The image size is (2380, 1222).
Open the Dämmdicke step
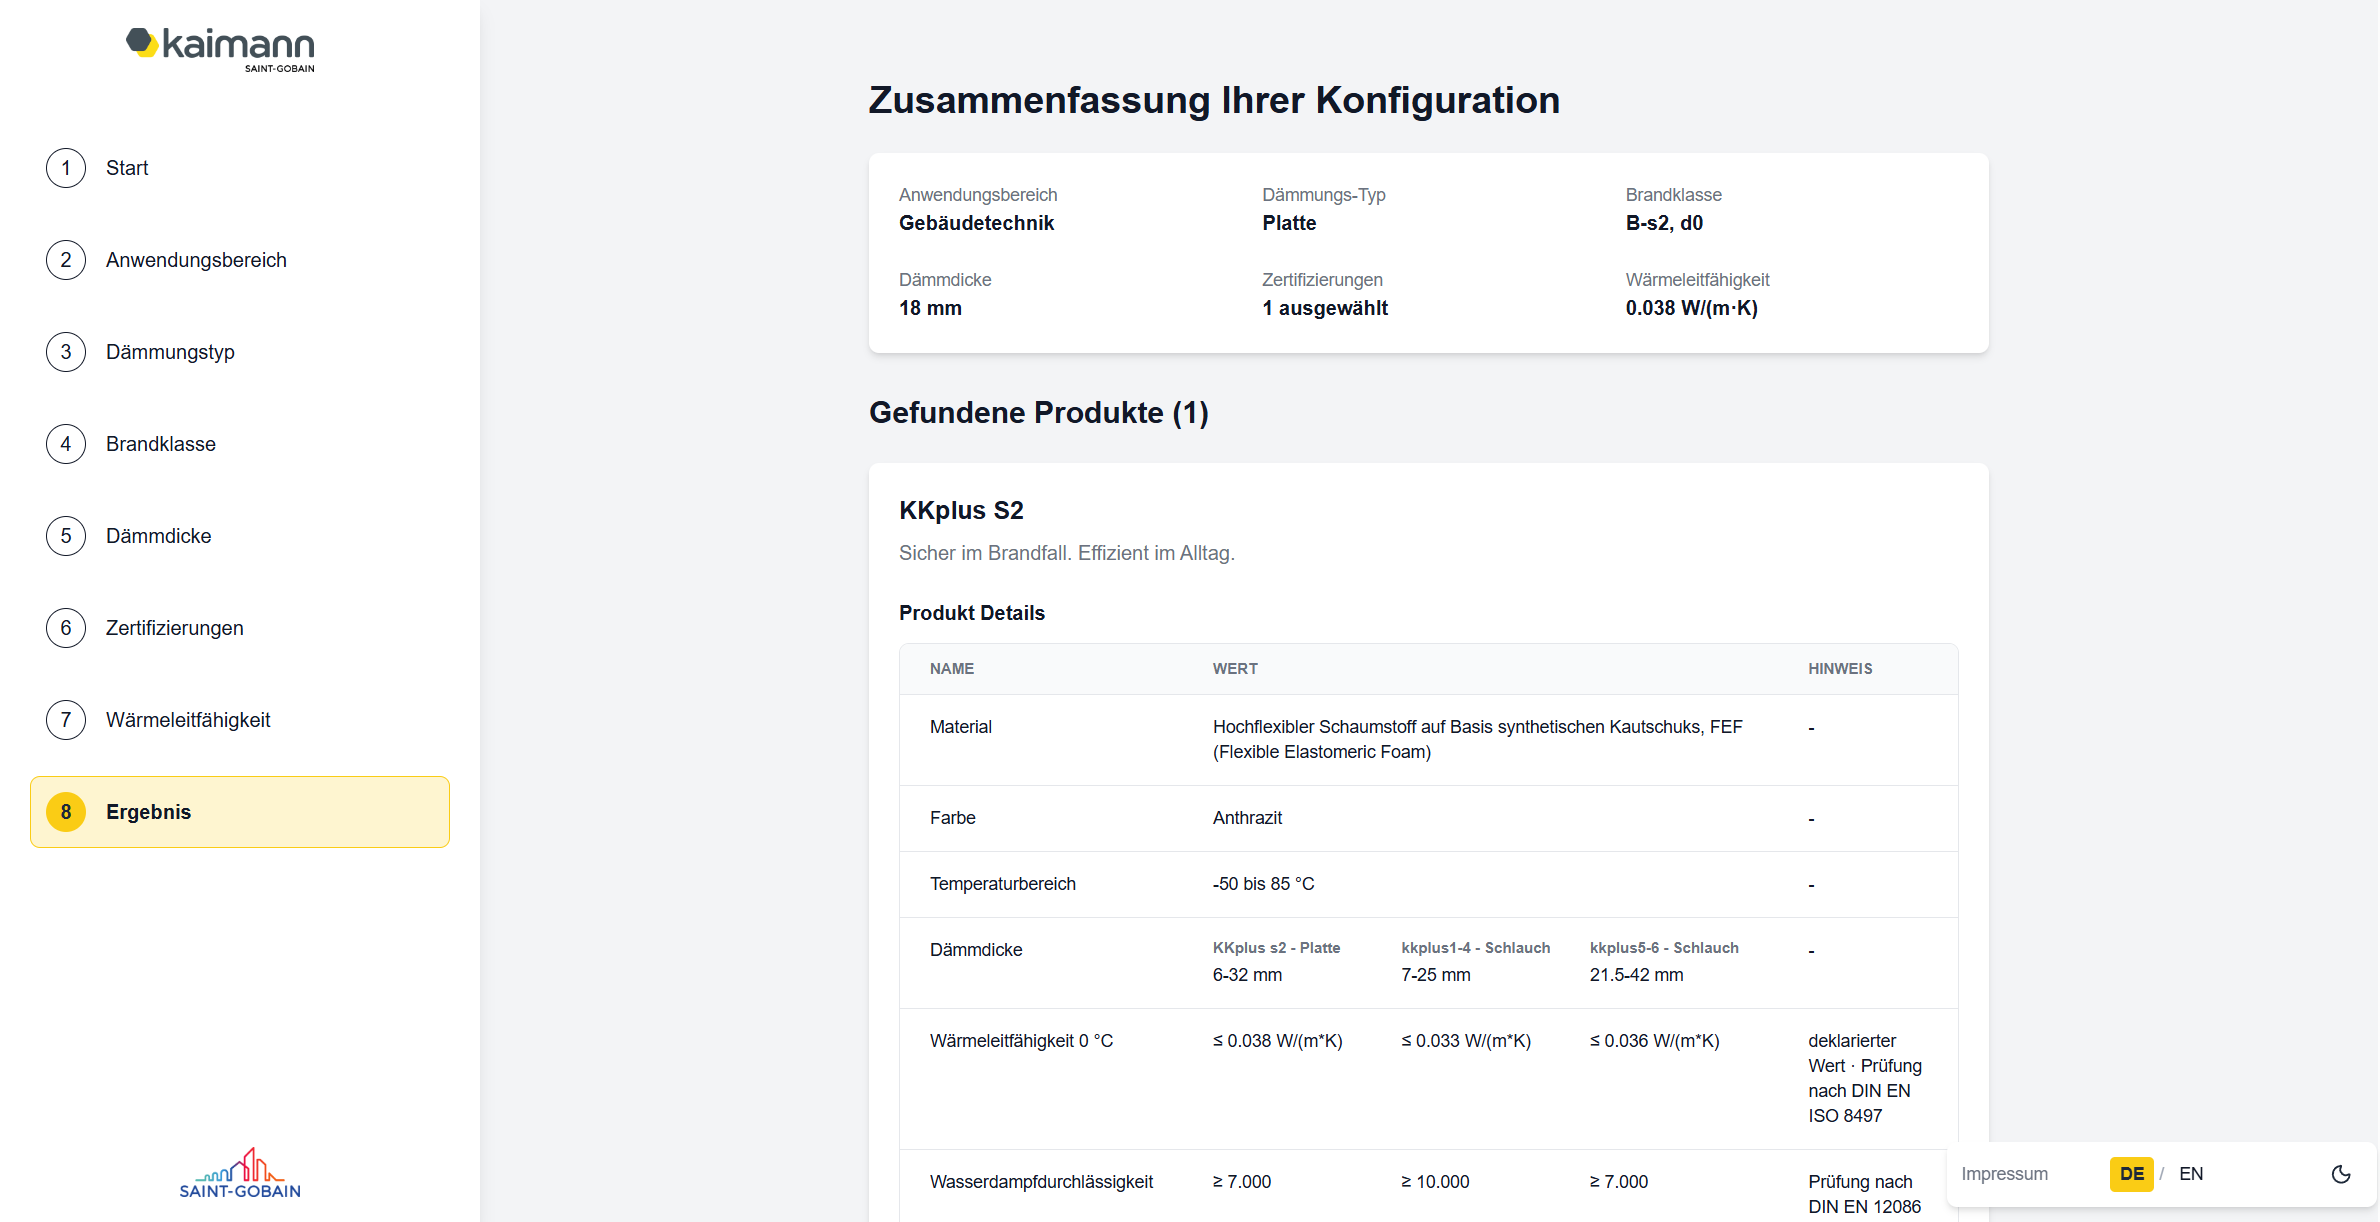tap(240, 536)
